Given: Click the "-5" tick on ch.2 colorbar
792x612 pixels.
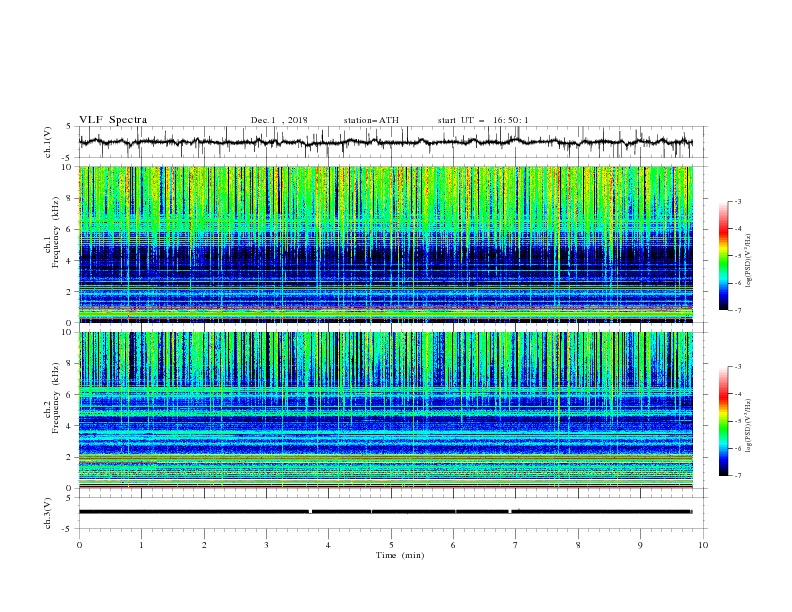Looking at the screenshot, I should pyautogui.click(x=738, y=421).
